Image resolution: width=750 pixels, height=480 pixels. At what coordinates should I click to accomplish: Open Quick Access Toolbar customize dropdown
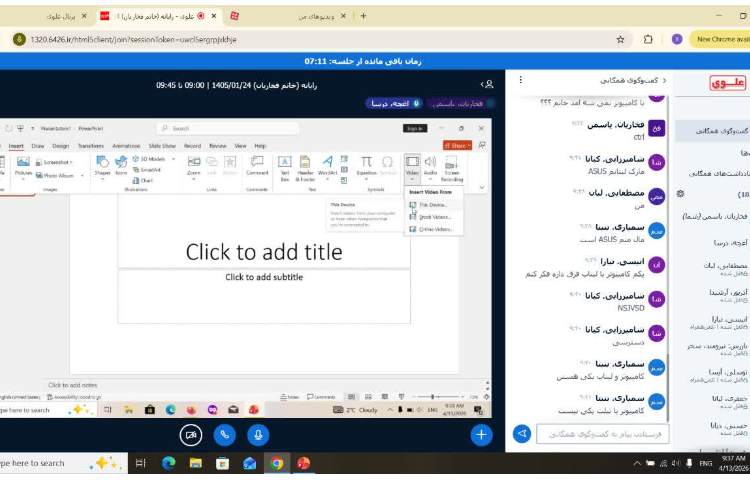(x=33, y=129)
